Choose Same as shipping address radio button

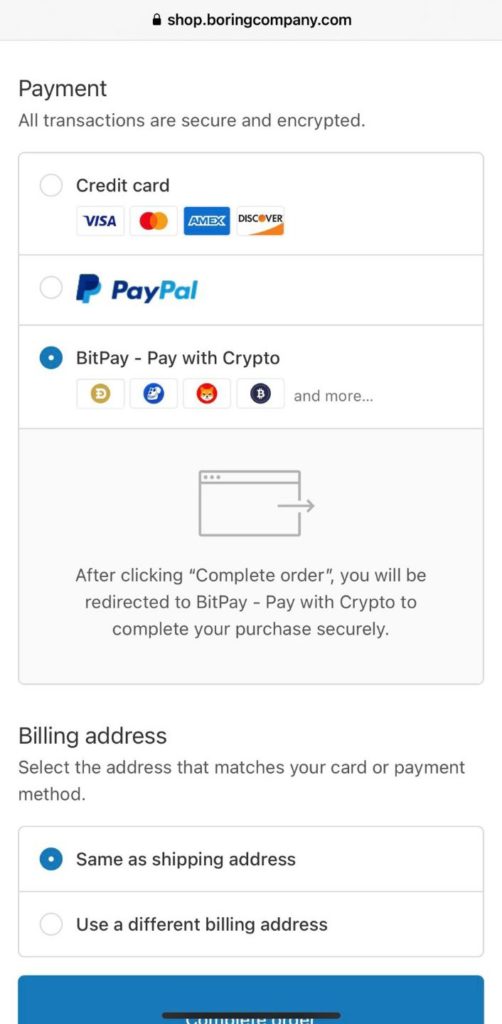coord(51,859)
